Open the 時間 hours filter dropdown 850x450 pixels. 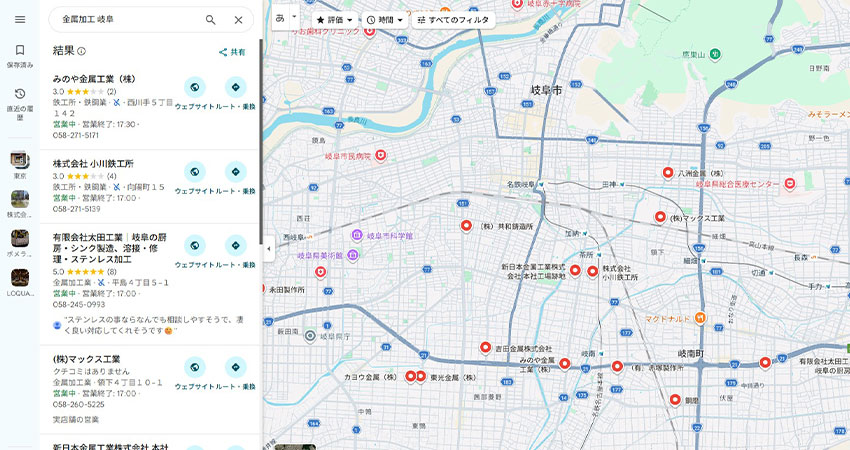pyautogui.click(x=384, y=20)
